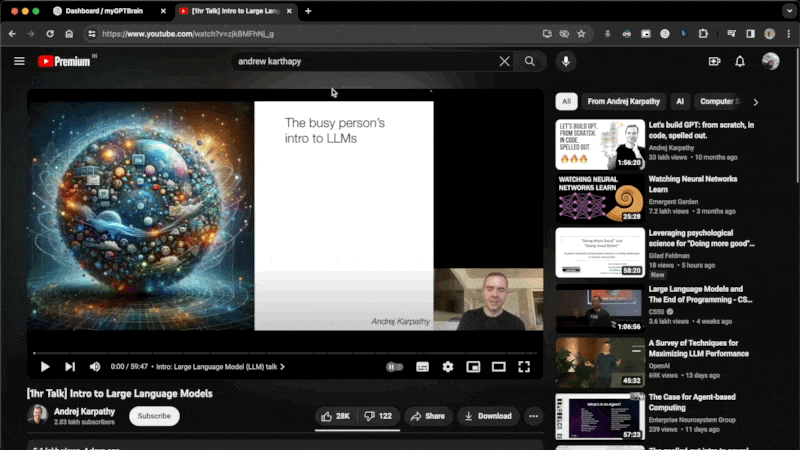This screenshot has height=450, width=800.
Task: Open 'A Survey of Techniques for Maximizing LLM Performance'
Action: 698,348
